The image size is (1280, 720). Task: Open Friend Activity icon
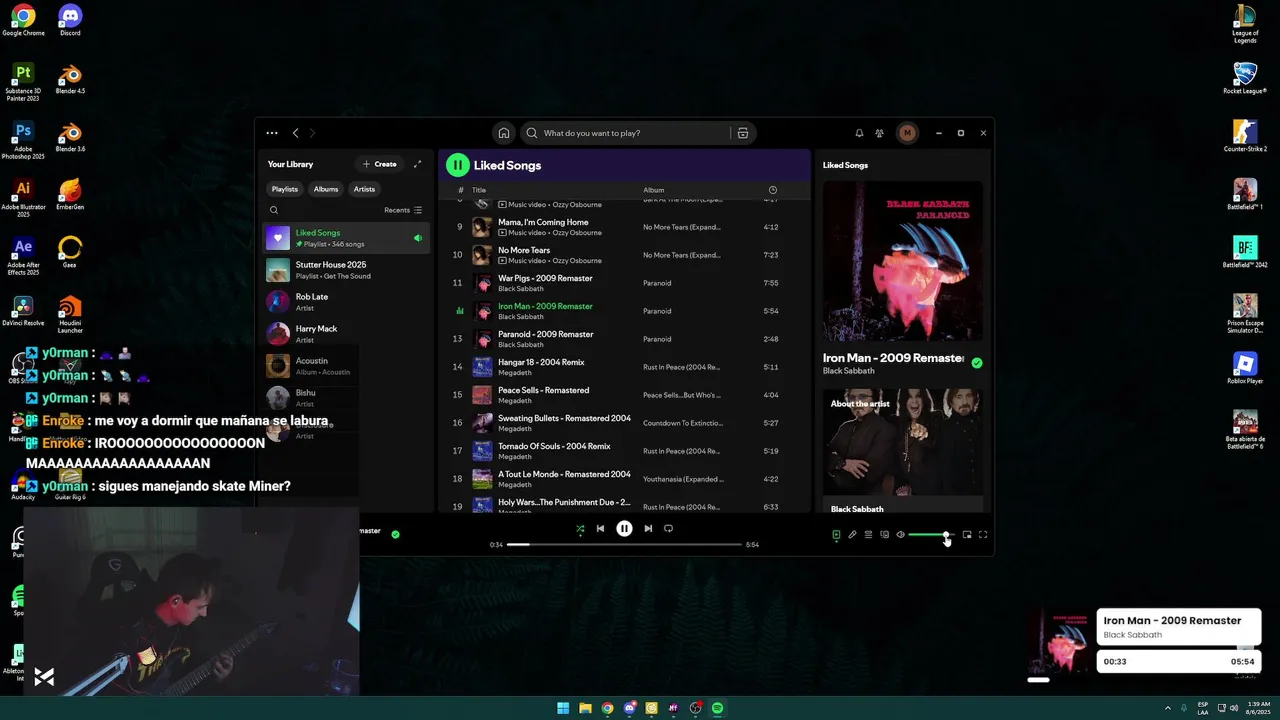point(879,133)
